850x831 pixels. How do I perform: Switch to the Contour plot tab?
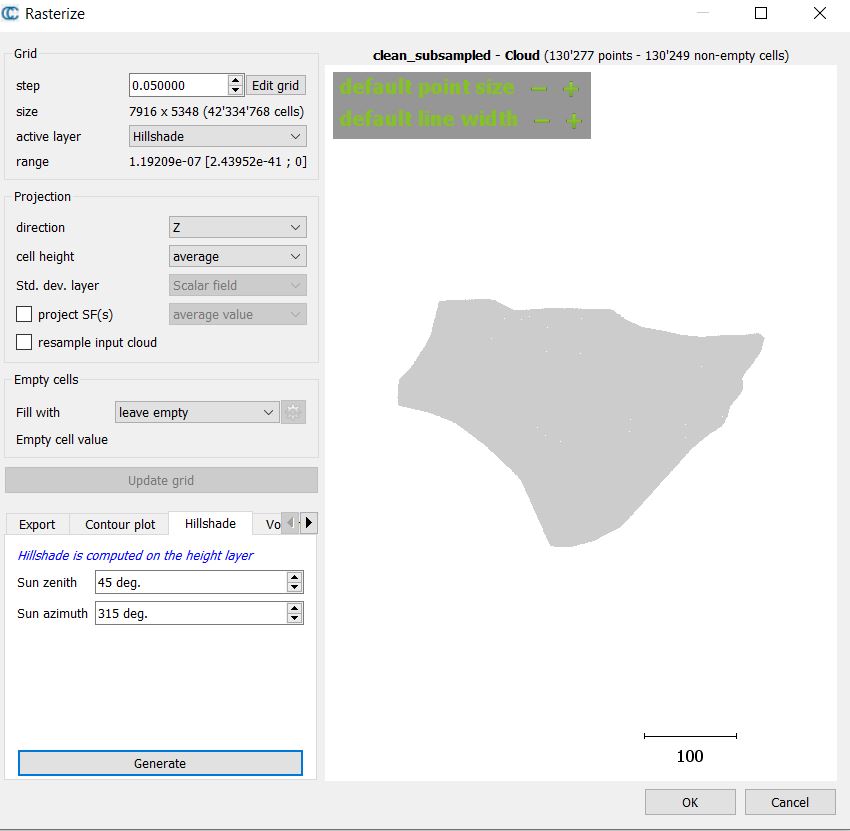point(118,524)
